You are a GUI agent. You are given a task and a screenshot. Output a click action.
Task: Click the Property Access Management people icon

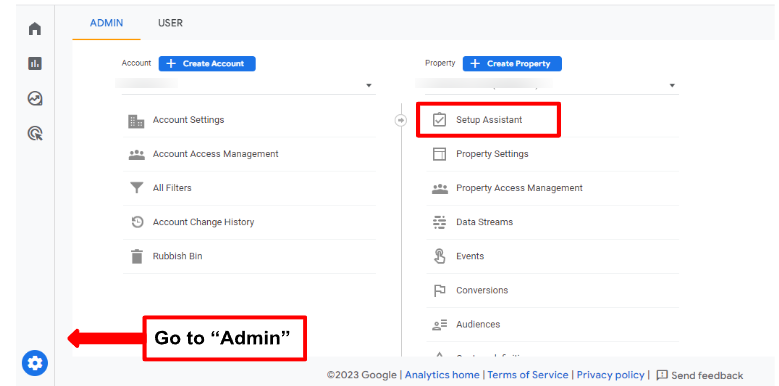click(440, 188)
